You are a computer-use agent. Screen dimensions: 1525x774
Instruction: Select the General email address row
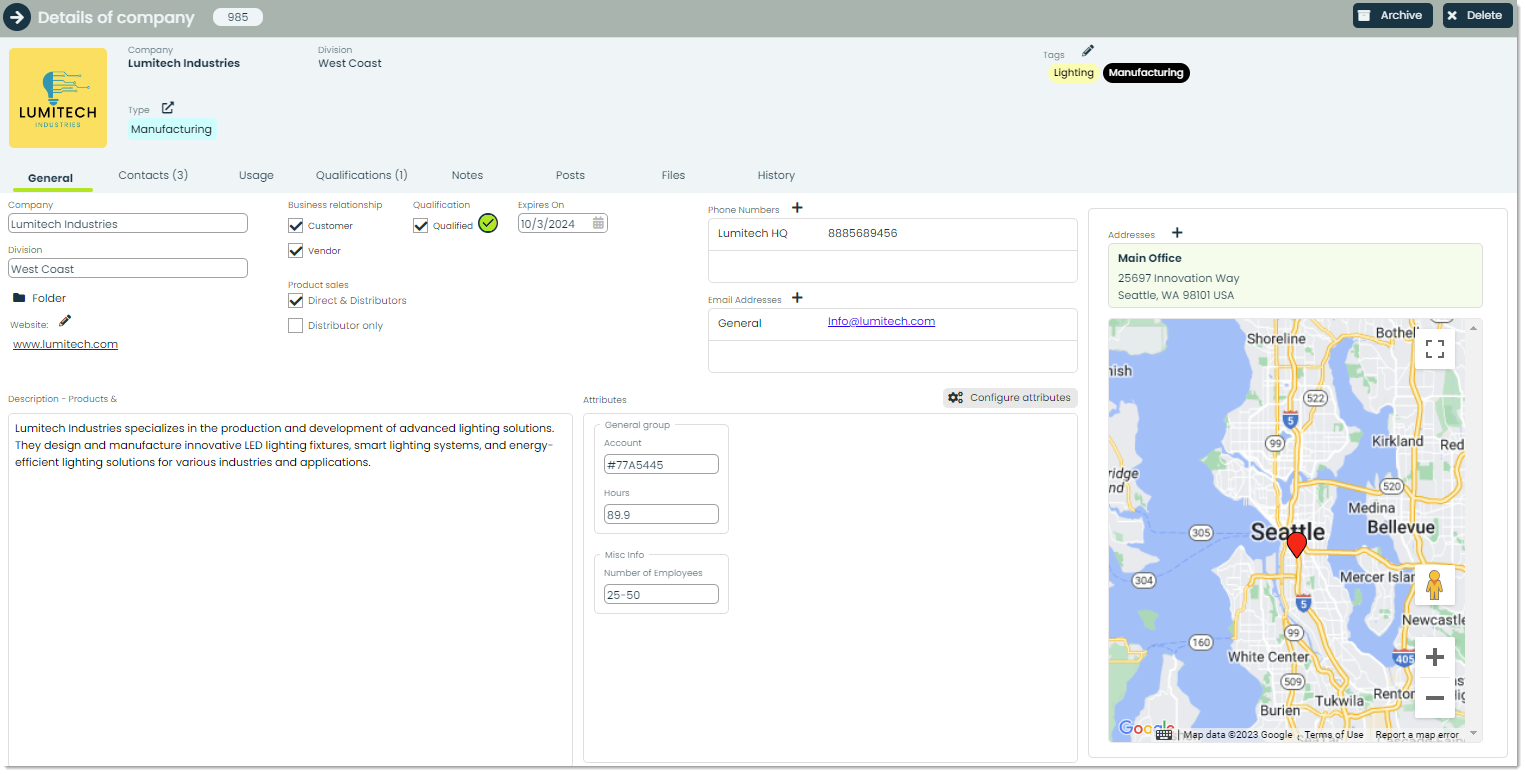(x=892, y=323)
